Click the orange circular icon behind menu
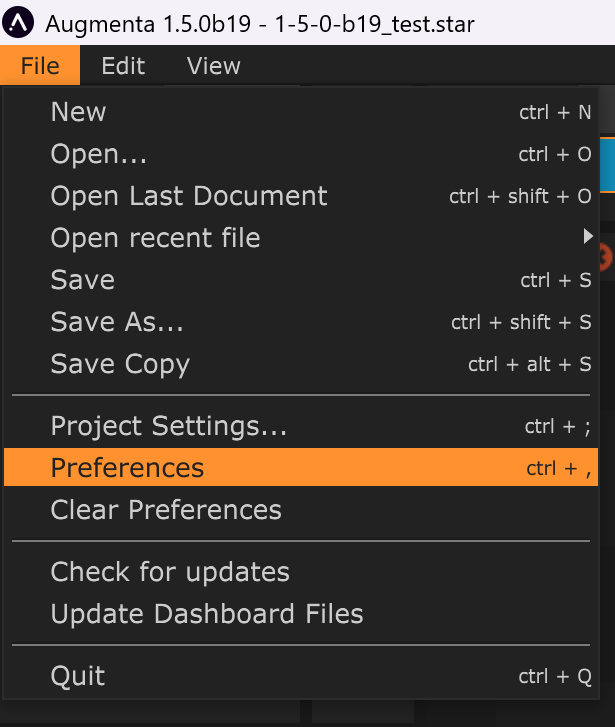615x727 pixels. 606,258
